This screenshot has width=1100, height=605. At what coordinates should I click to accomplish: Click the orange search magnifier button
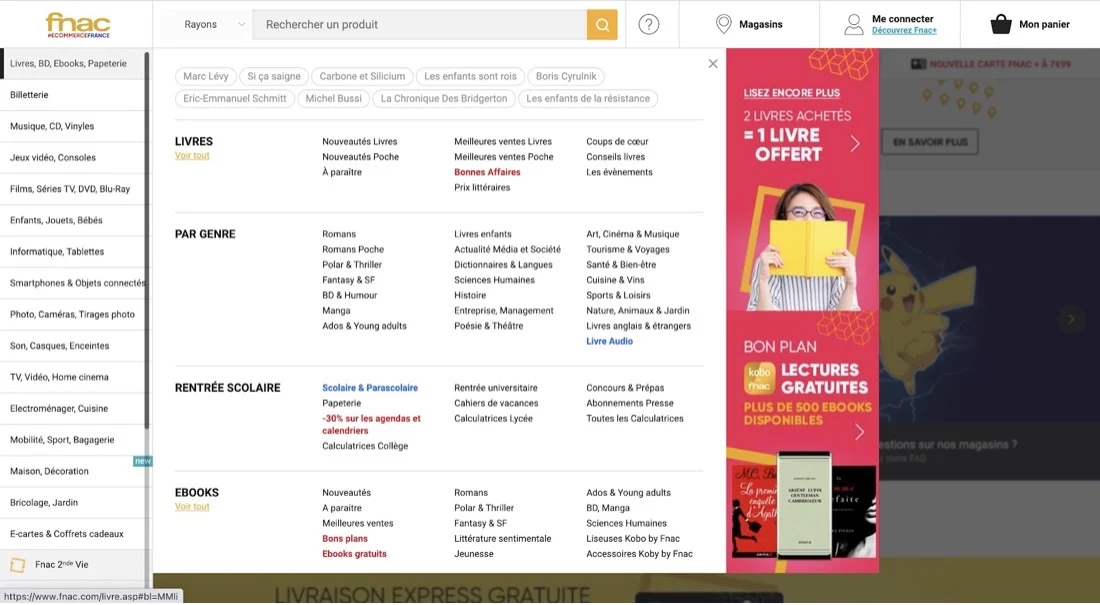(x=602, y=25)
